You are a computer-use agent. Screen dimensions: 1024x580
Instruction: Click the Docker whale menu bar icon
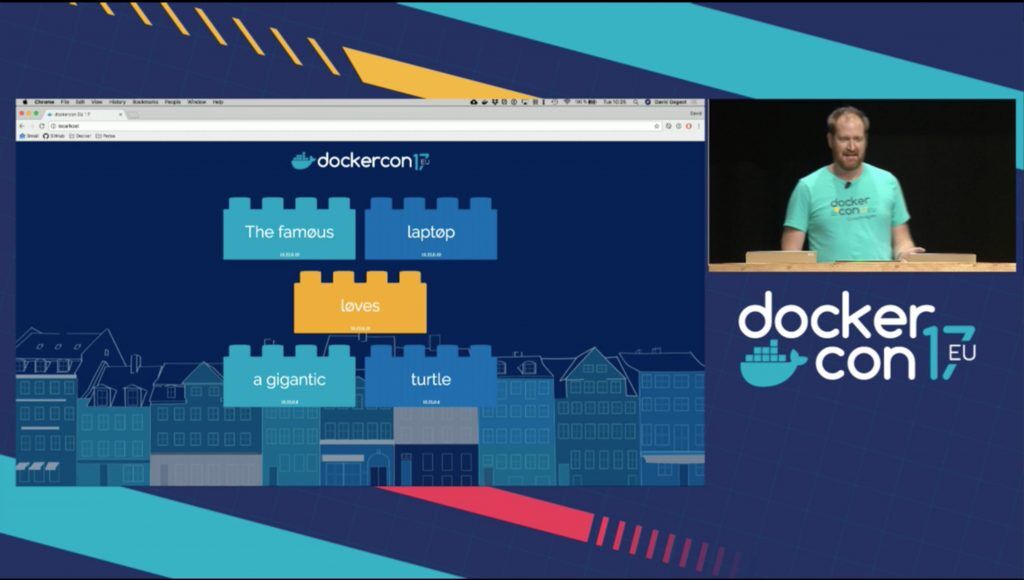485,102
